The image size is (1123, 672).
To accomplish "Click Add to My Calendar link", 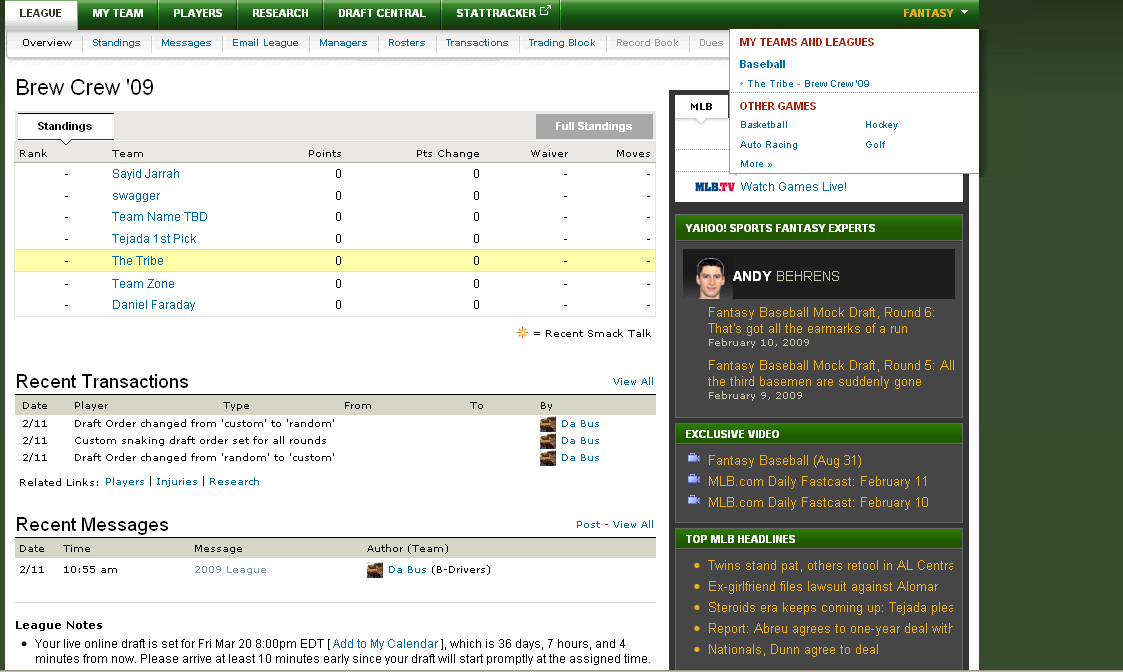I will [x=385, y=643].
